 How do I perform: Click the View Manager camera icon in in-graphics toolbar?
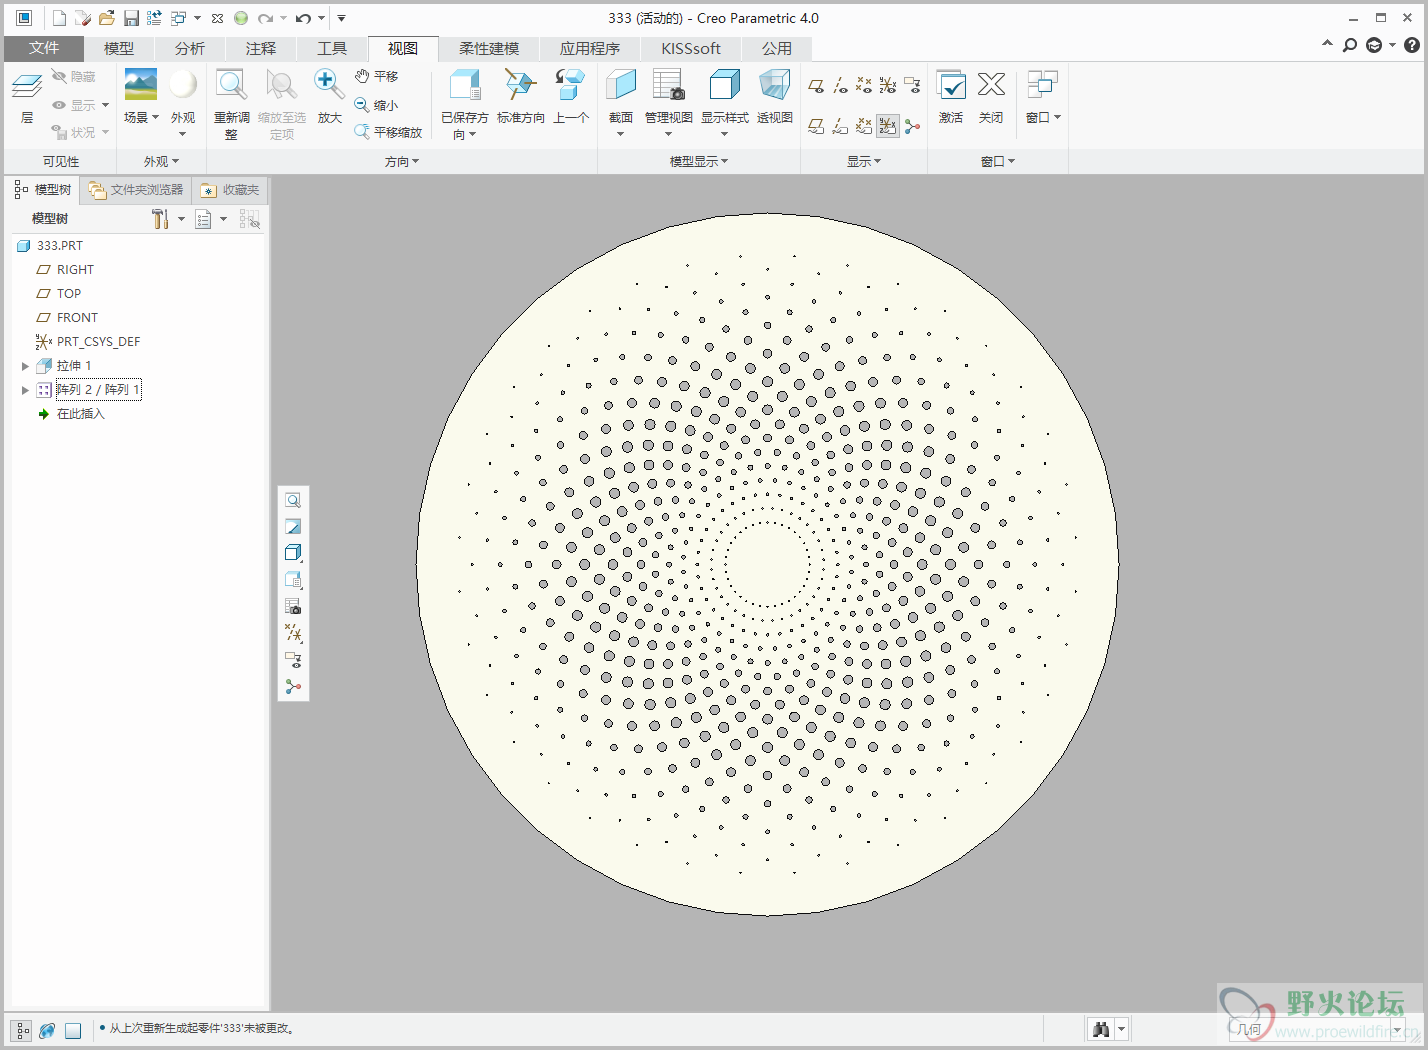293,606
